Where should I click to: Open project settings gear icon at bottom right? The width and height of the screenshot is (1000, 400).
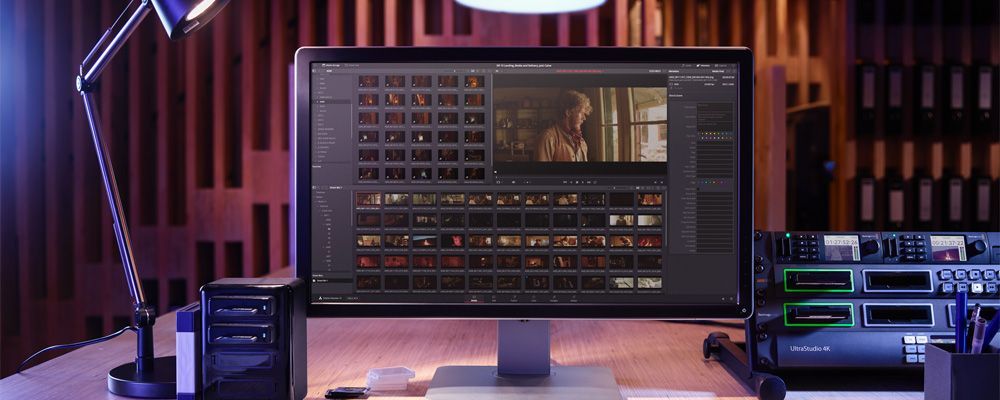pyautogui.click(x=732, y=299)
